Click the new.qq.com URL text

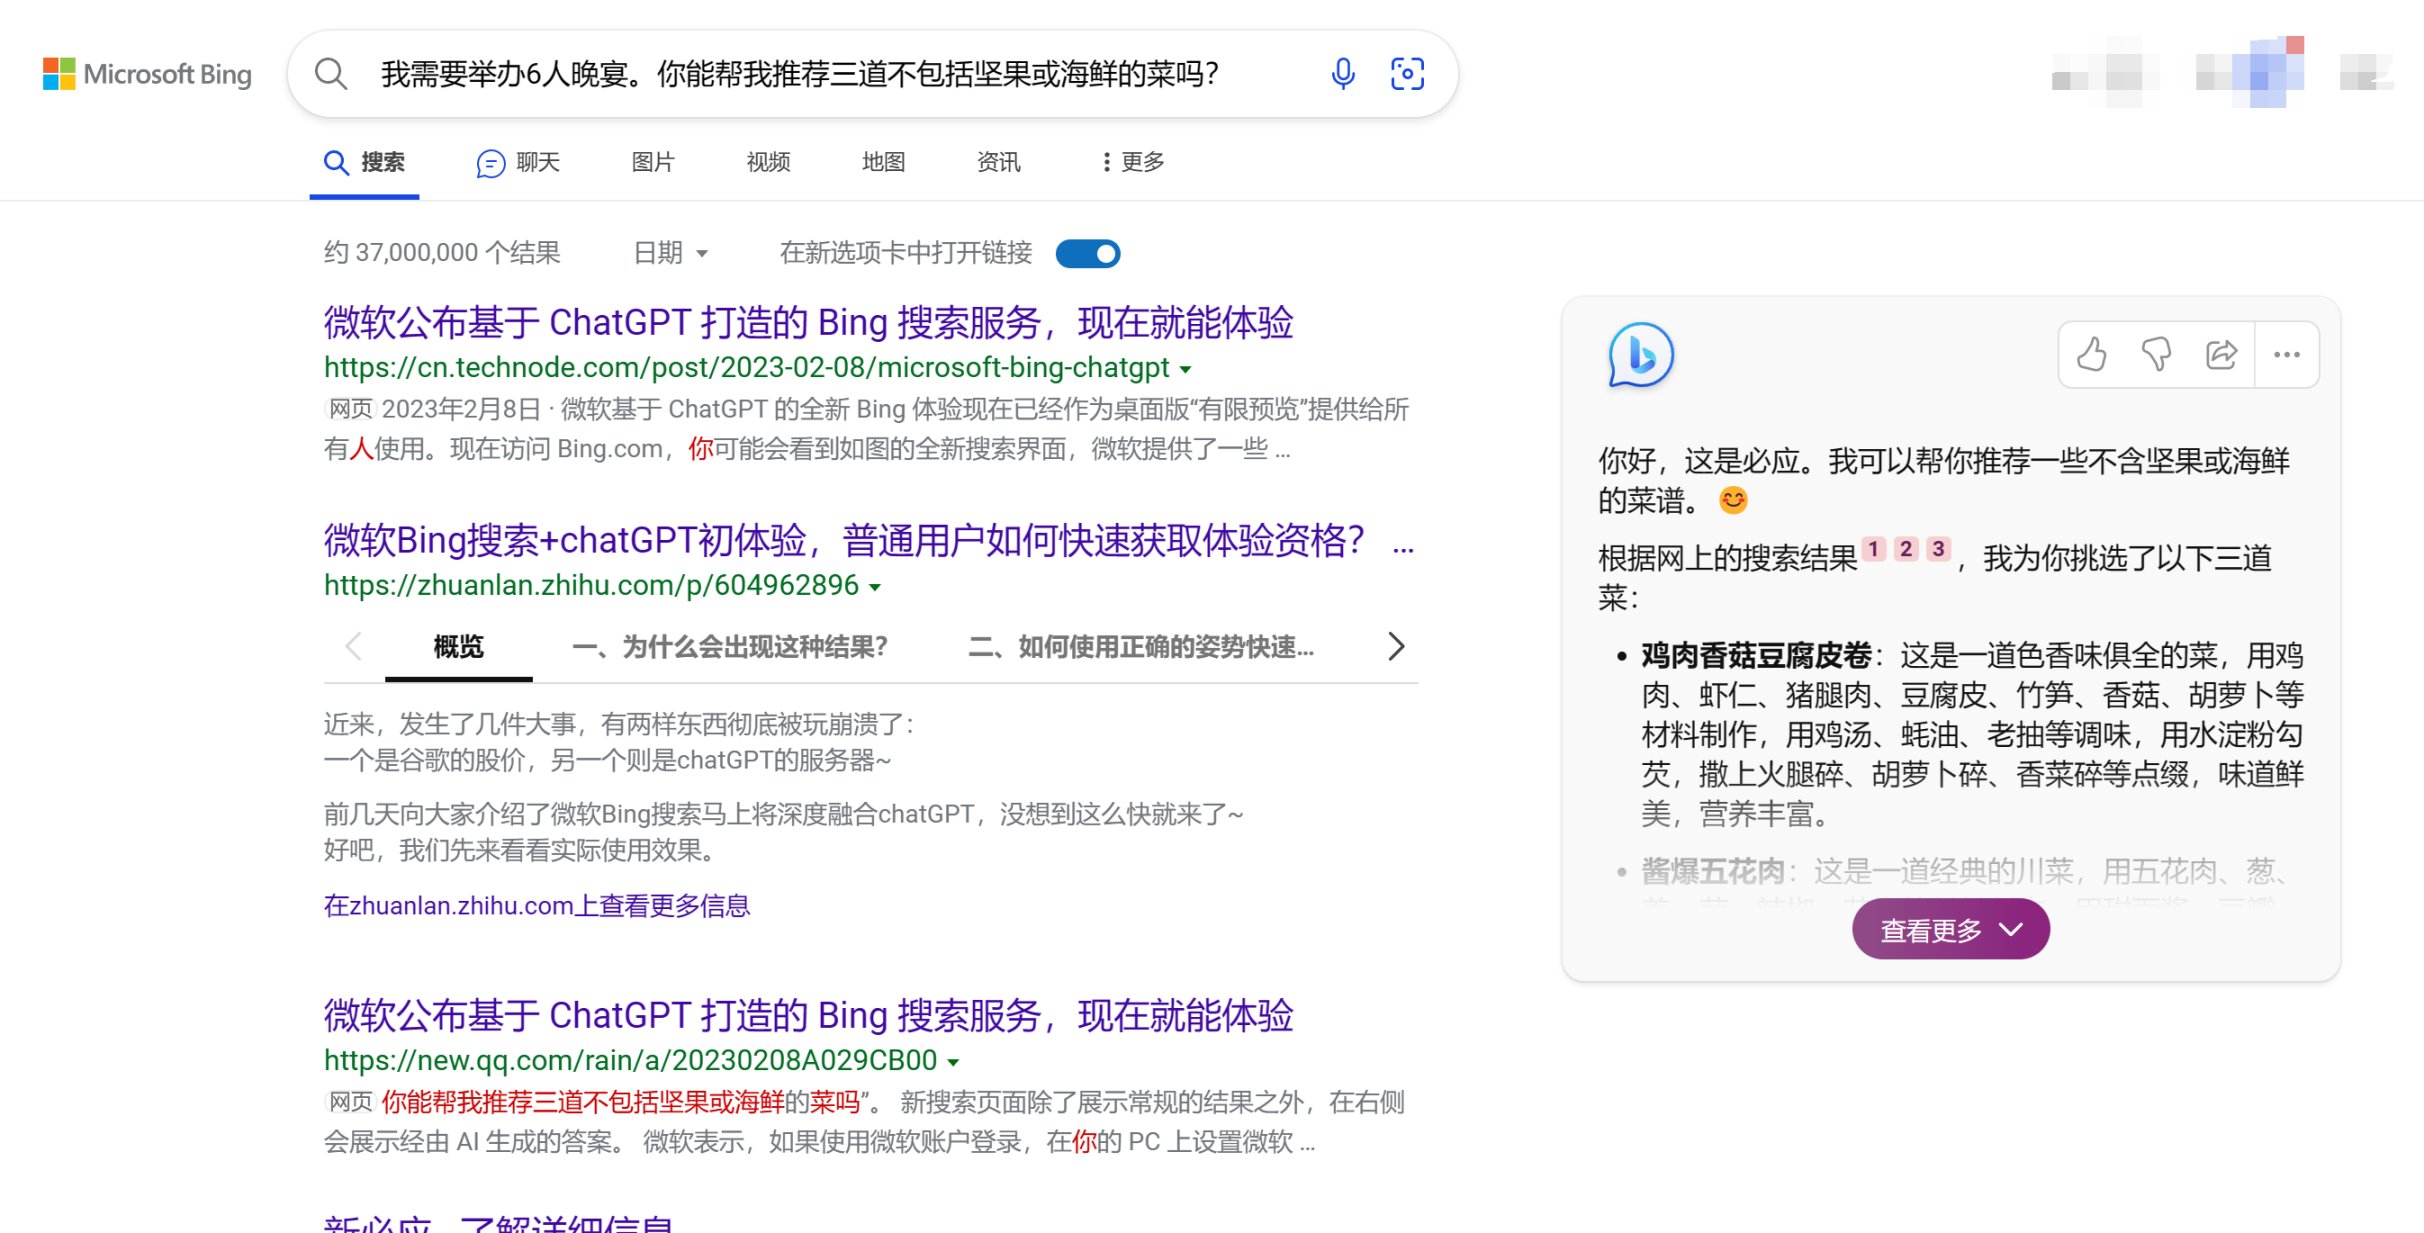(x=630, y=1061)
